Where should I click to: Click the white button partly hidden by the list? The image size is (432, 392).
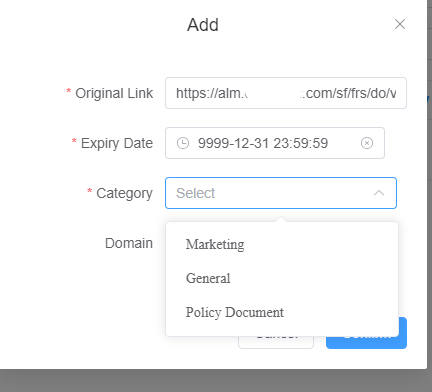click(276, 342)
